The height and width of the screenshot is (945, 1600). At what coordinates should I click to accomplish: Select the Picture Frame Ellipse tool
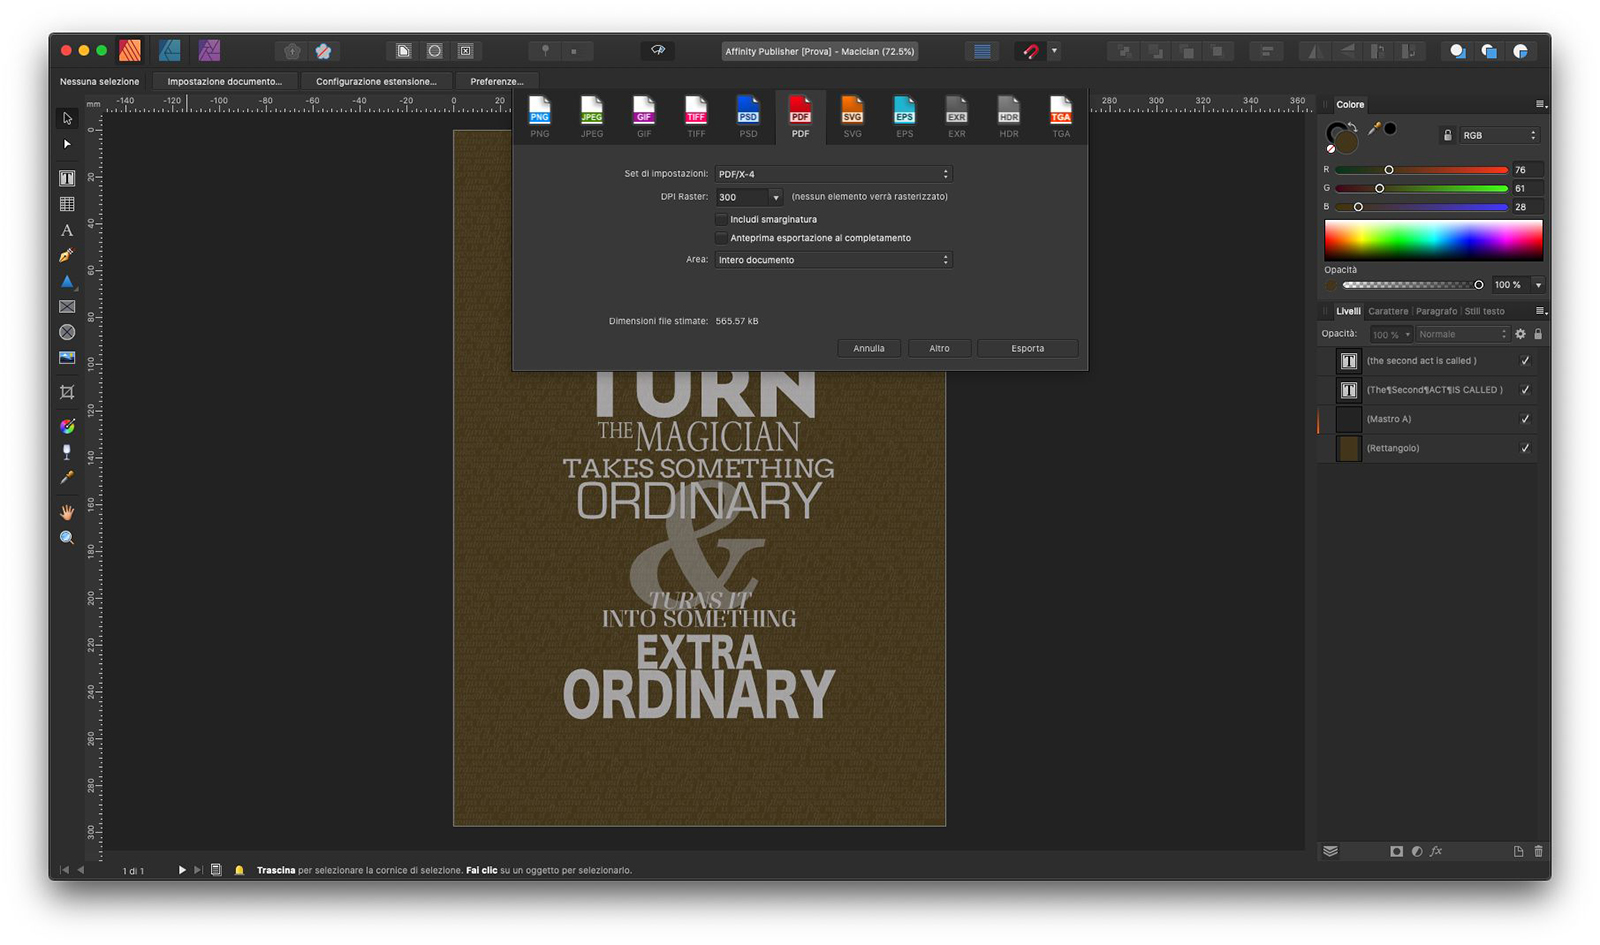click(67, 332)
